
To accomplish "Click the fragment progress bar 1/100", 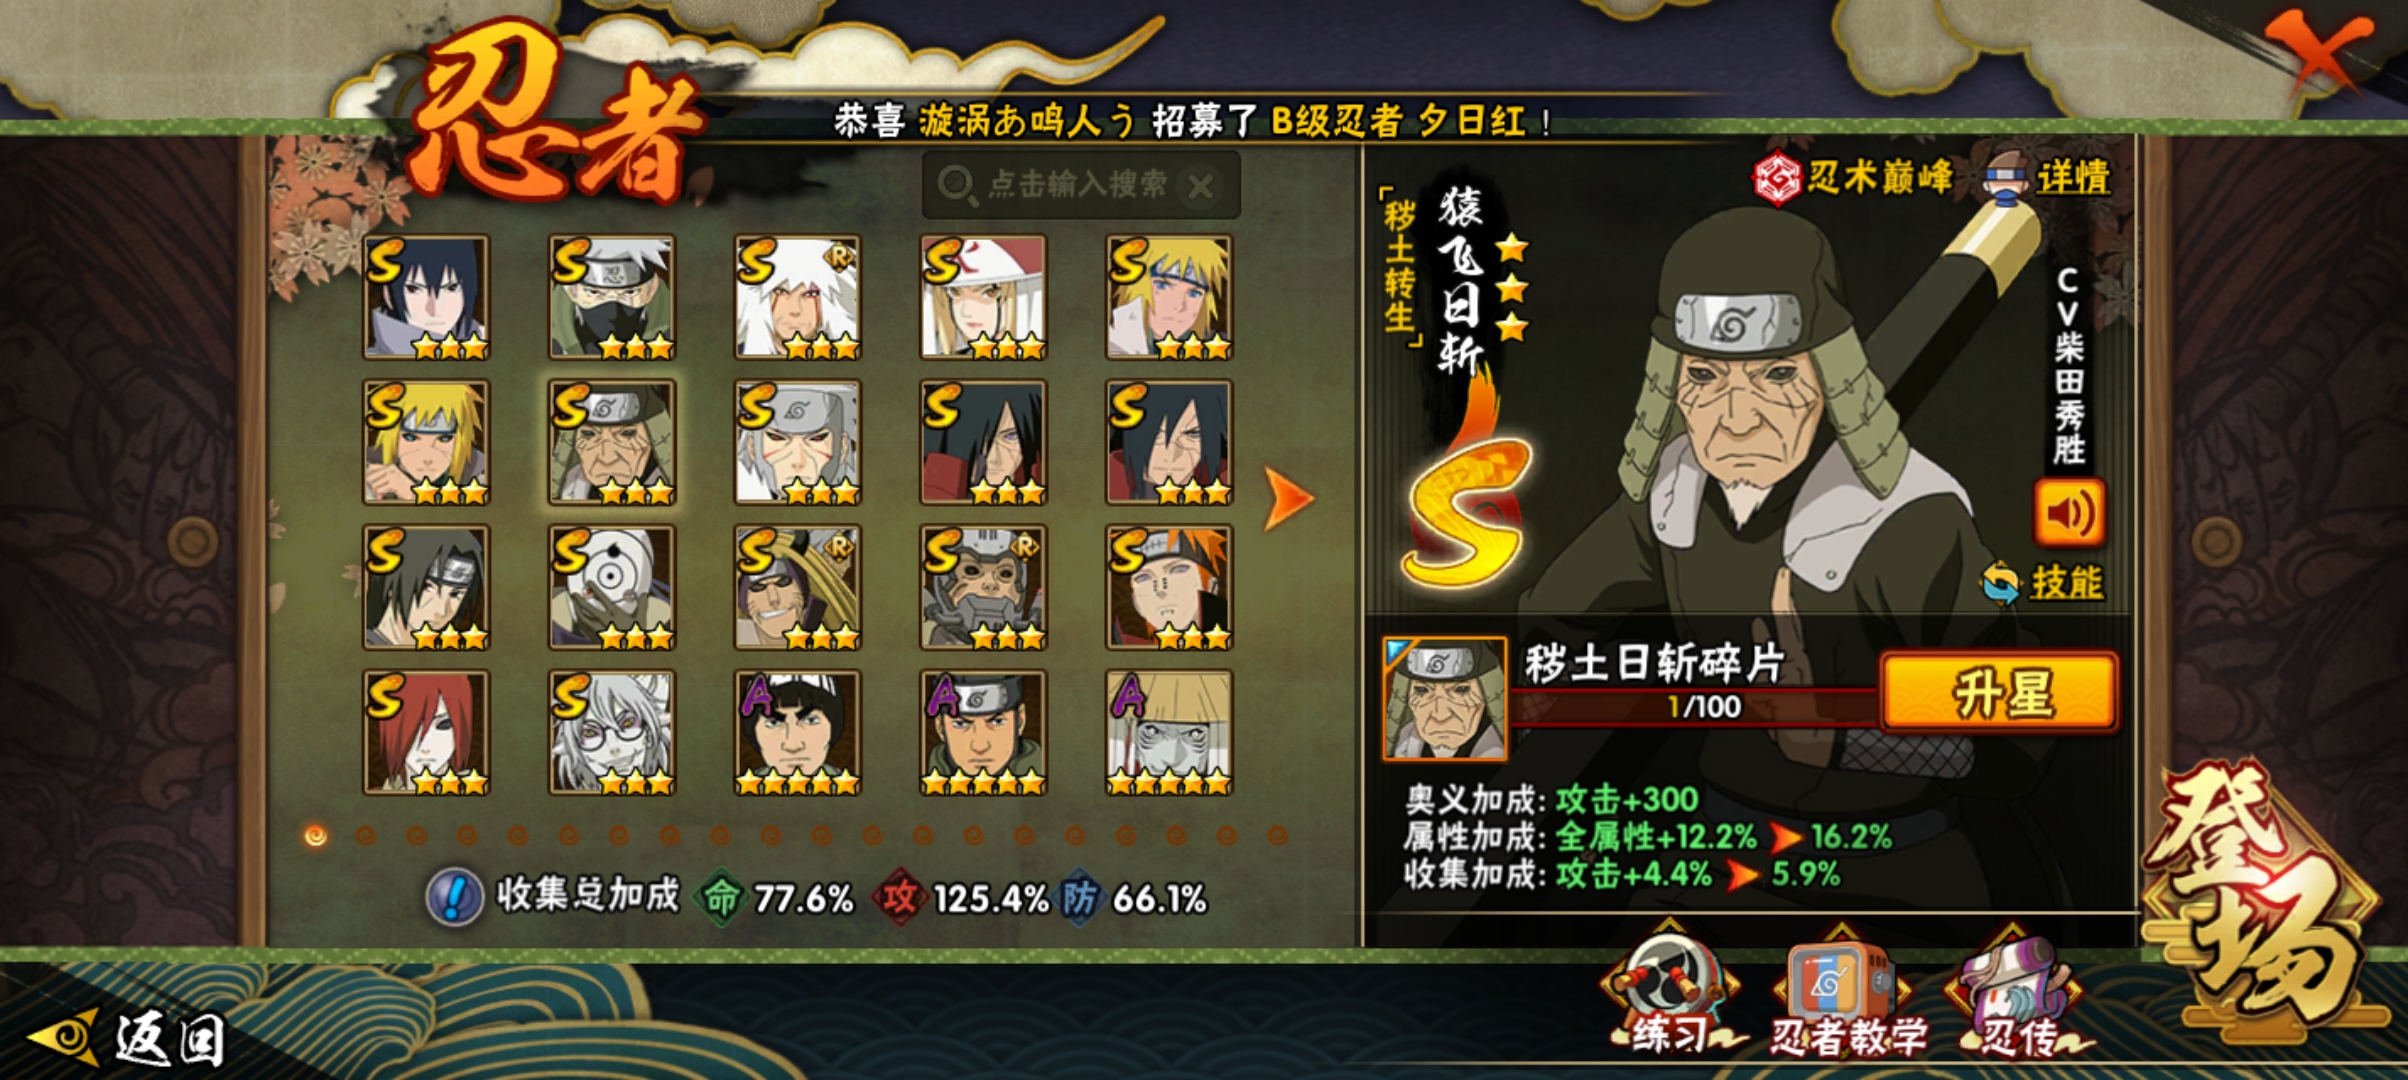I will (1696, 707).
